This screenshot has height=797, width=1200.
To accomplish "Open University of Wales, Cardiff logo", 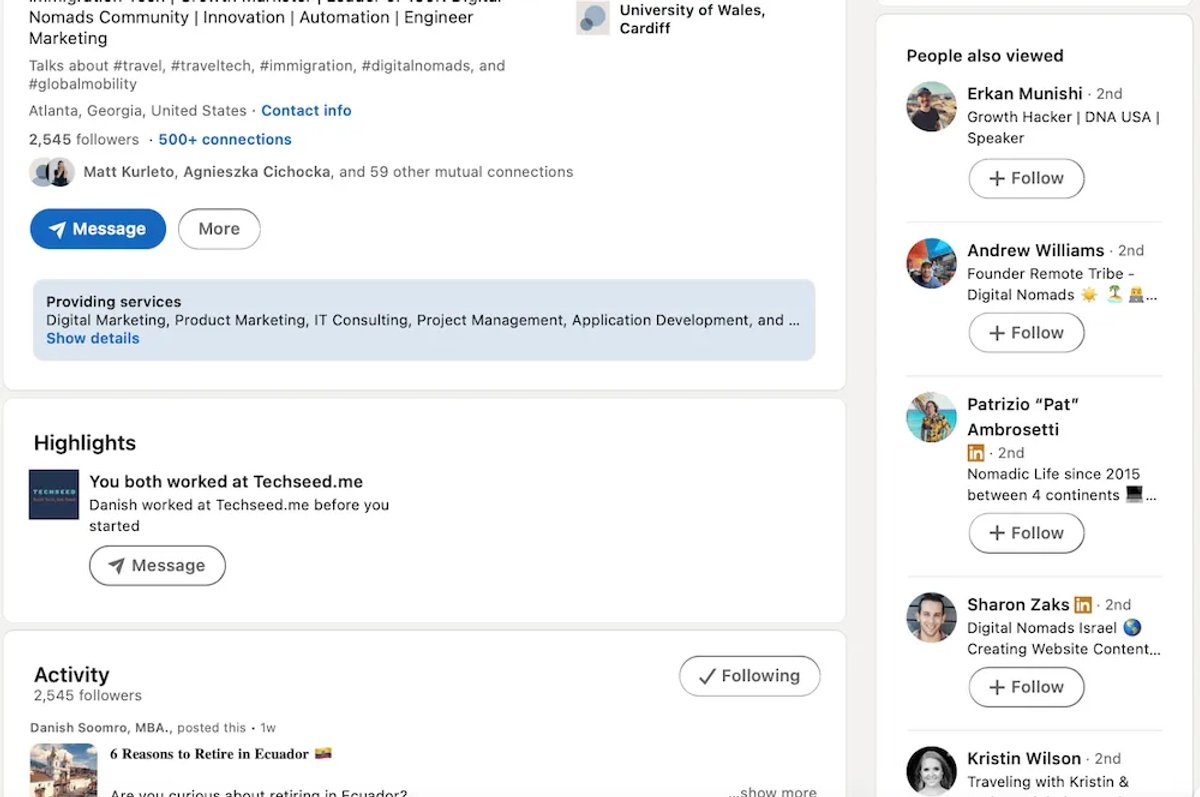I will point(593,17).
